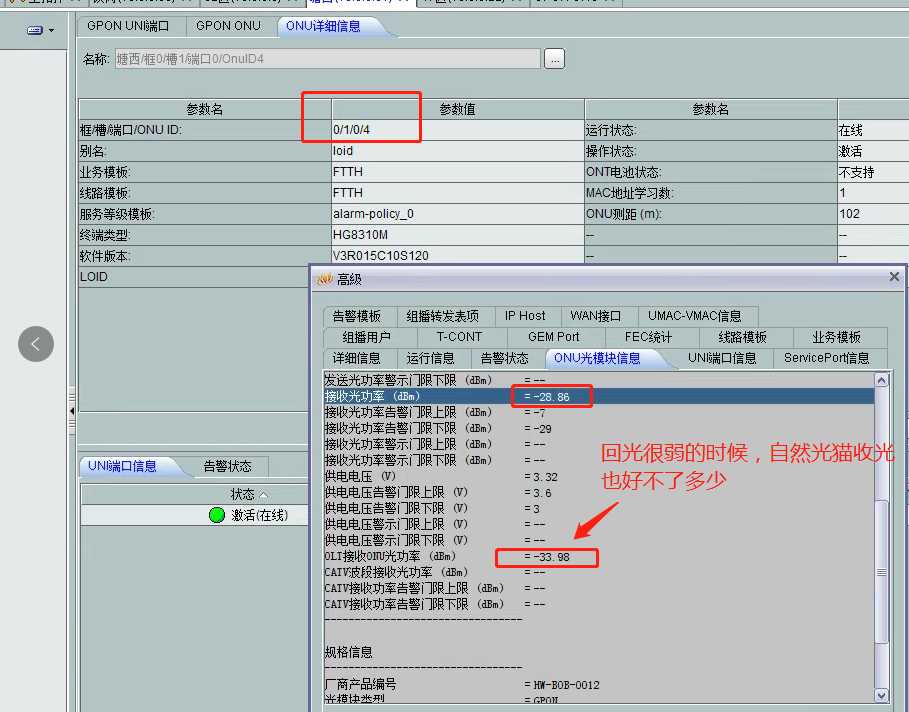Open the device icon dropdown at top left

(42, 31)
